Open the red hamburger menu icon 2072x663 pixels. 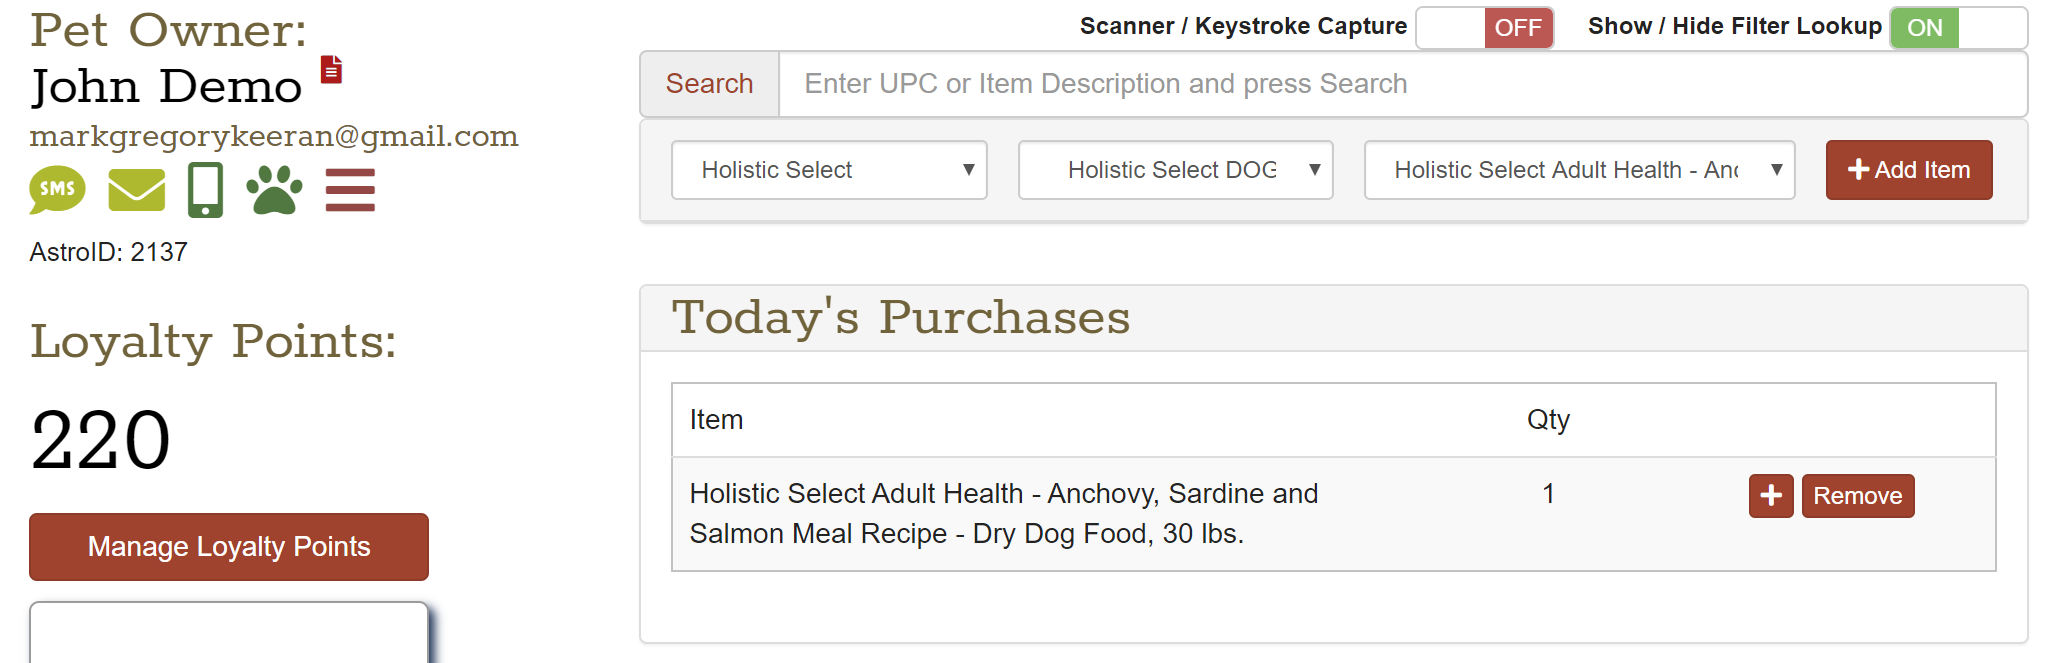pos(350,190)
